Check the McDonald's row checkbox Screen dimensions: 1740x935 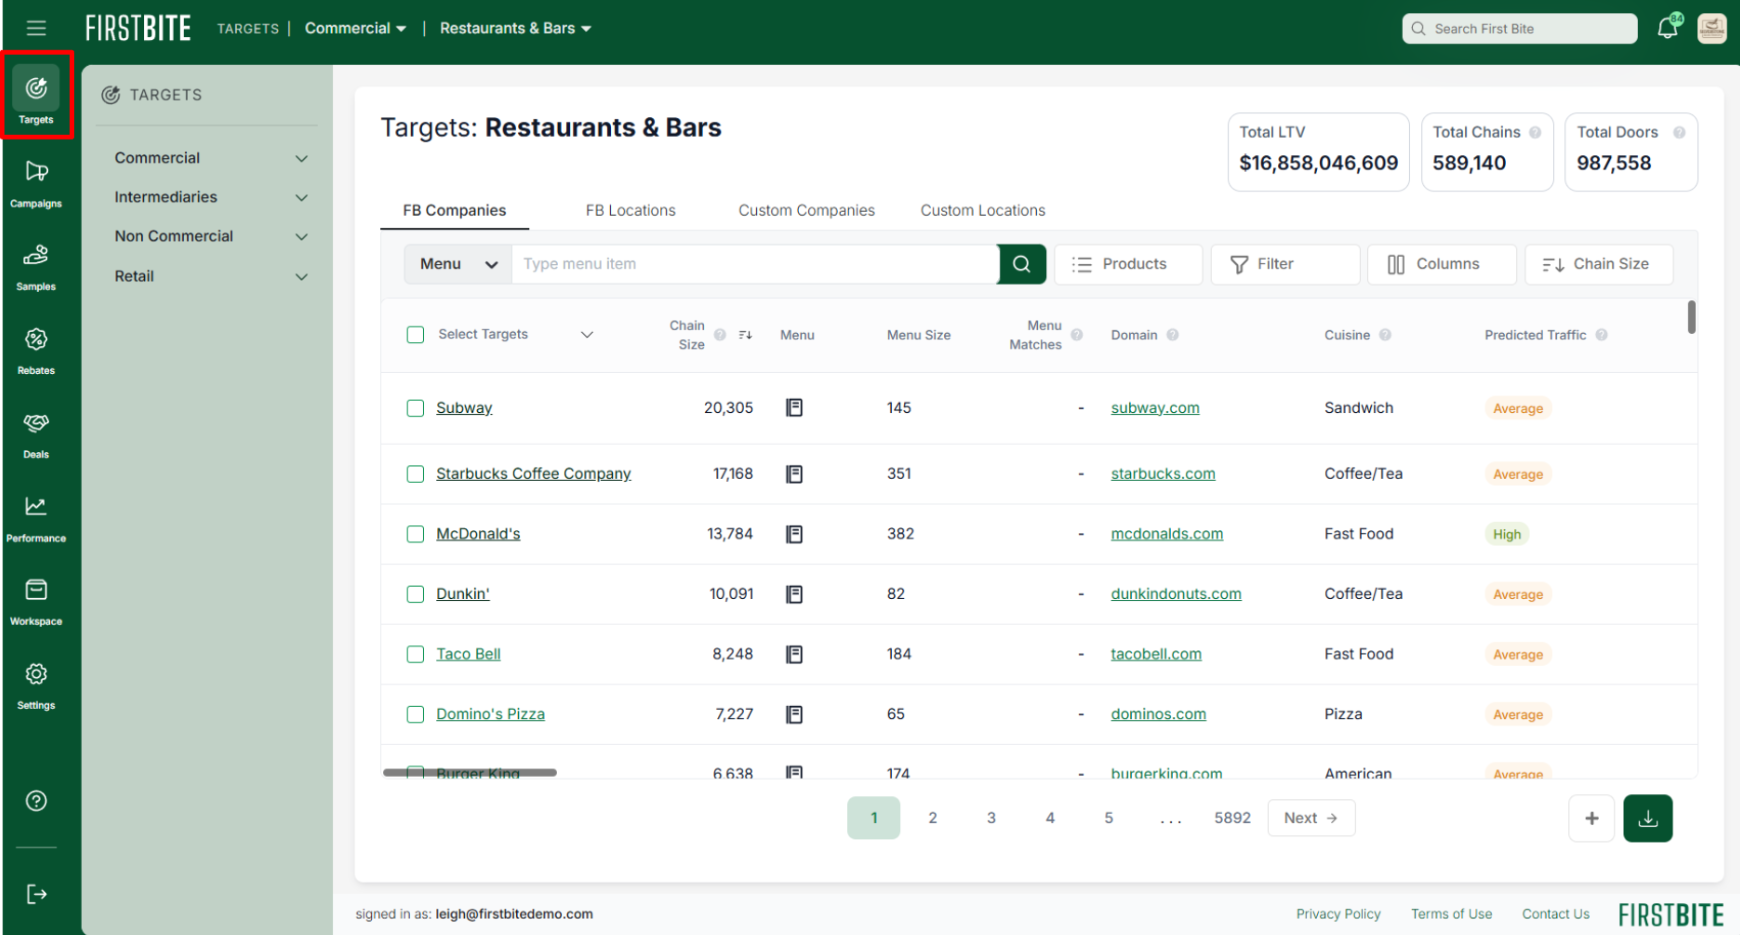(415, 534)
